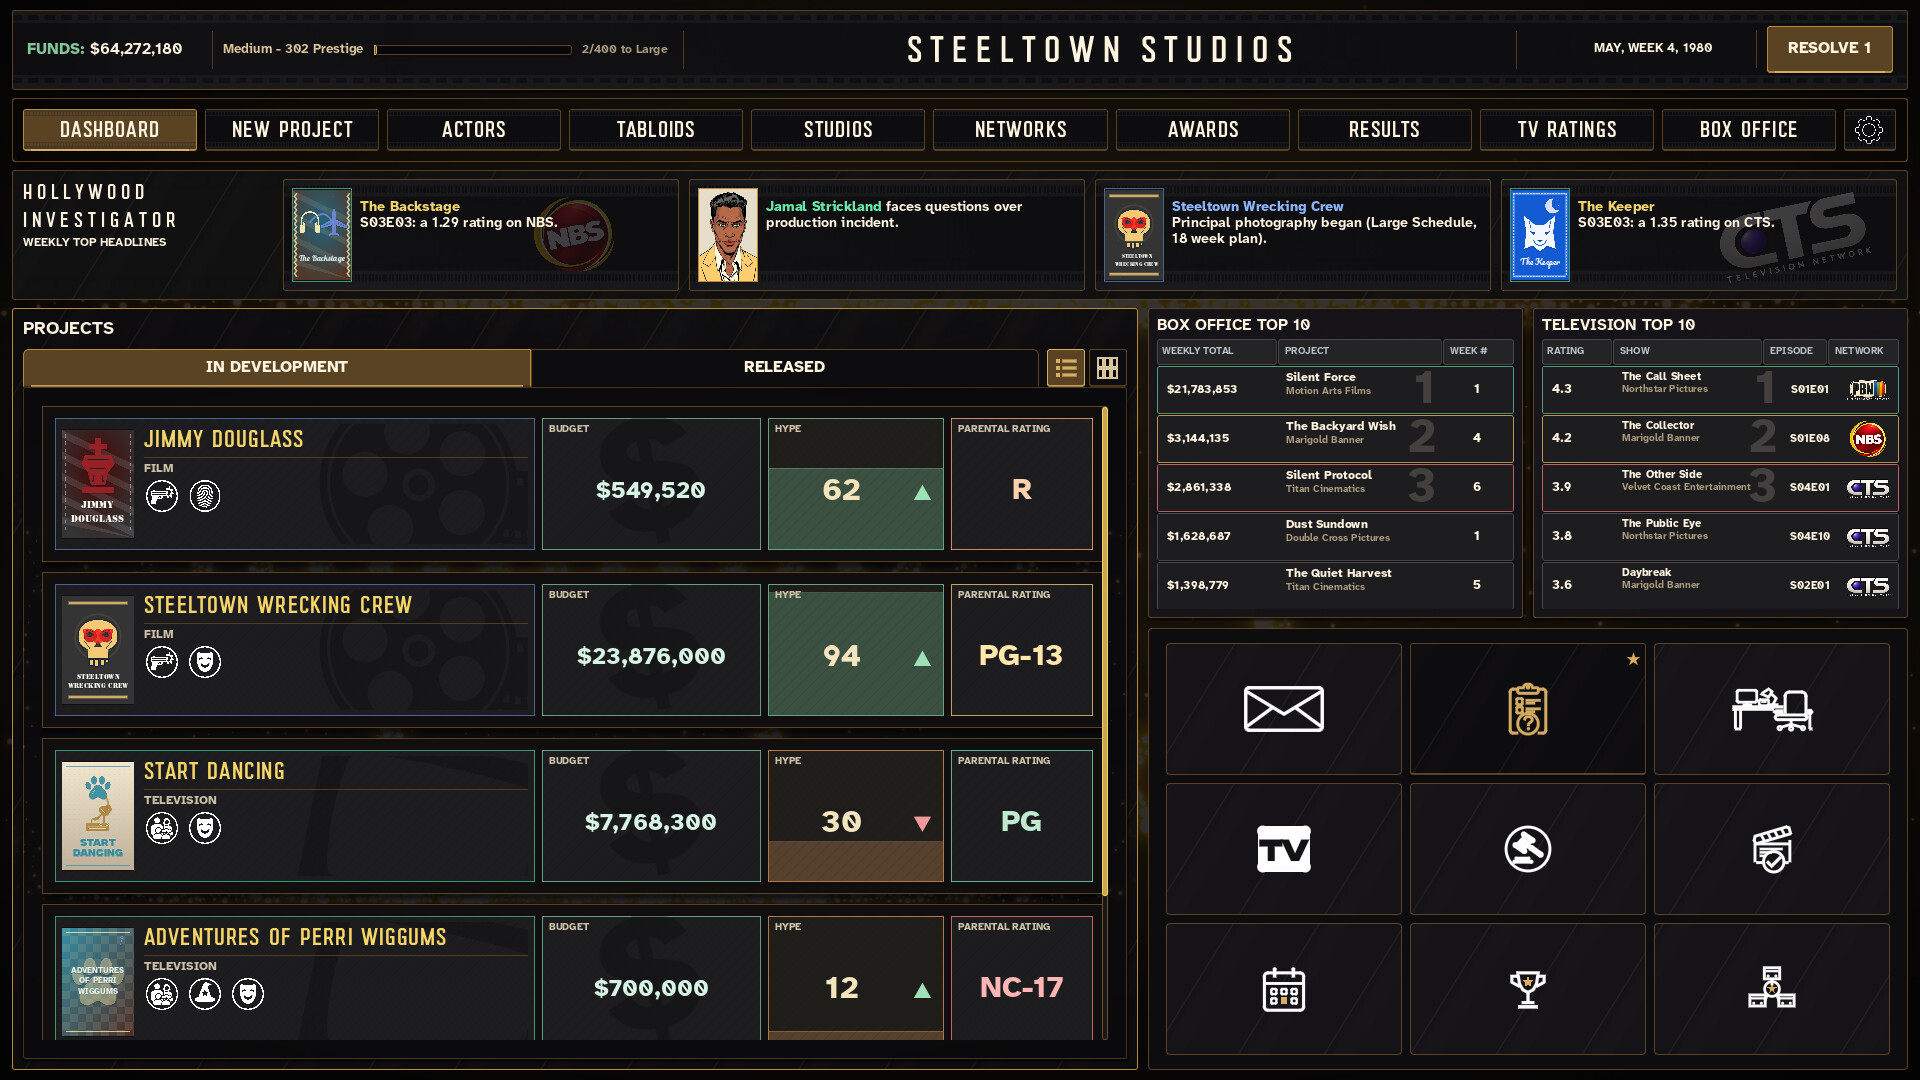Open the Tabloids page

click(656, 130)
